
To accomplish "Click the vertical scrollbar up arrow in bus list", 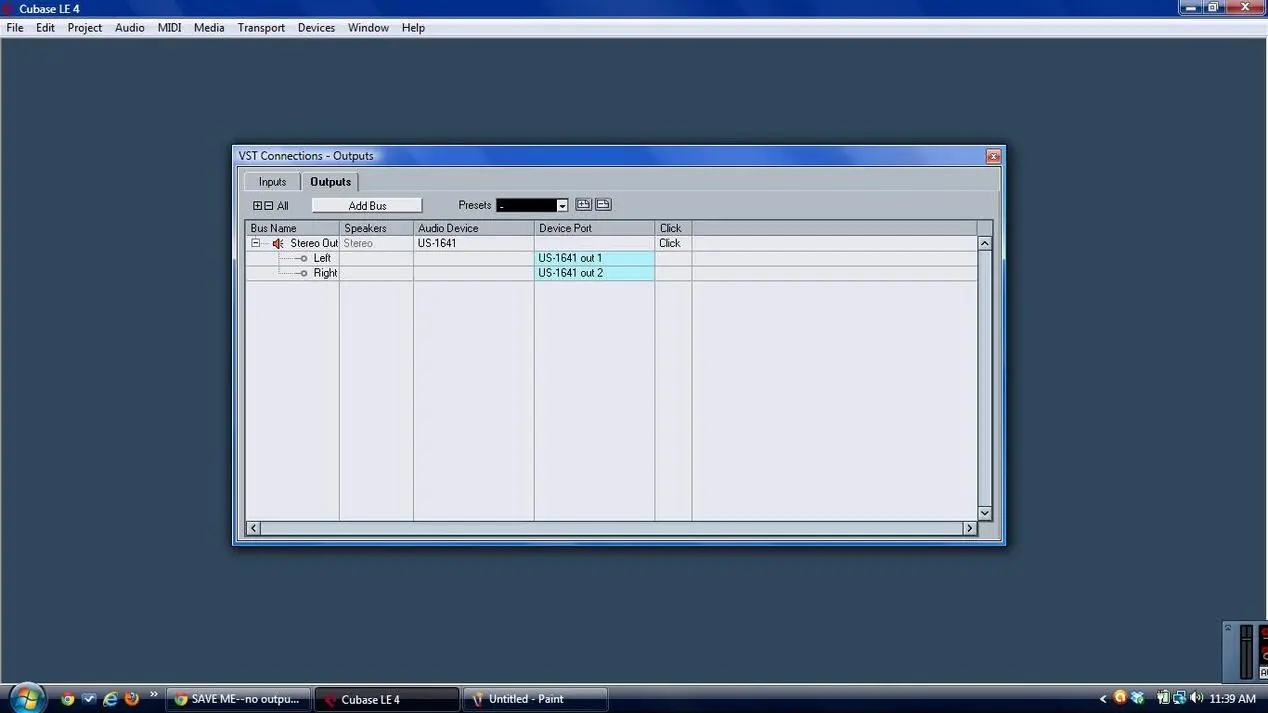I will coord(984,243).
